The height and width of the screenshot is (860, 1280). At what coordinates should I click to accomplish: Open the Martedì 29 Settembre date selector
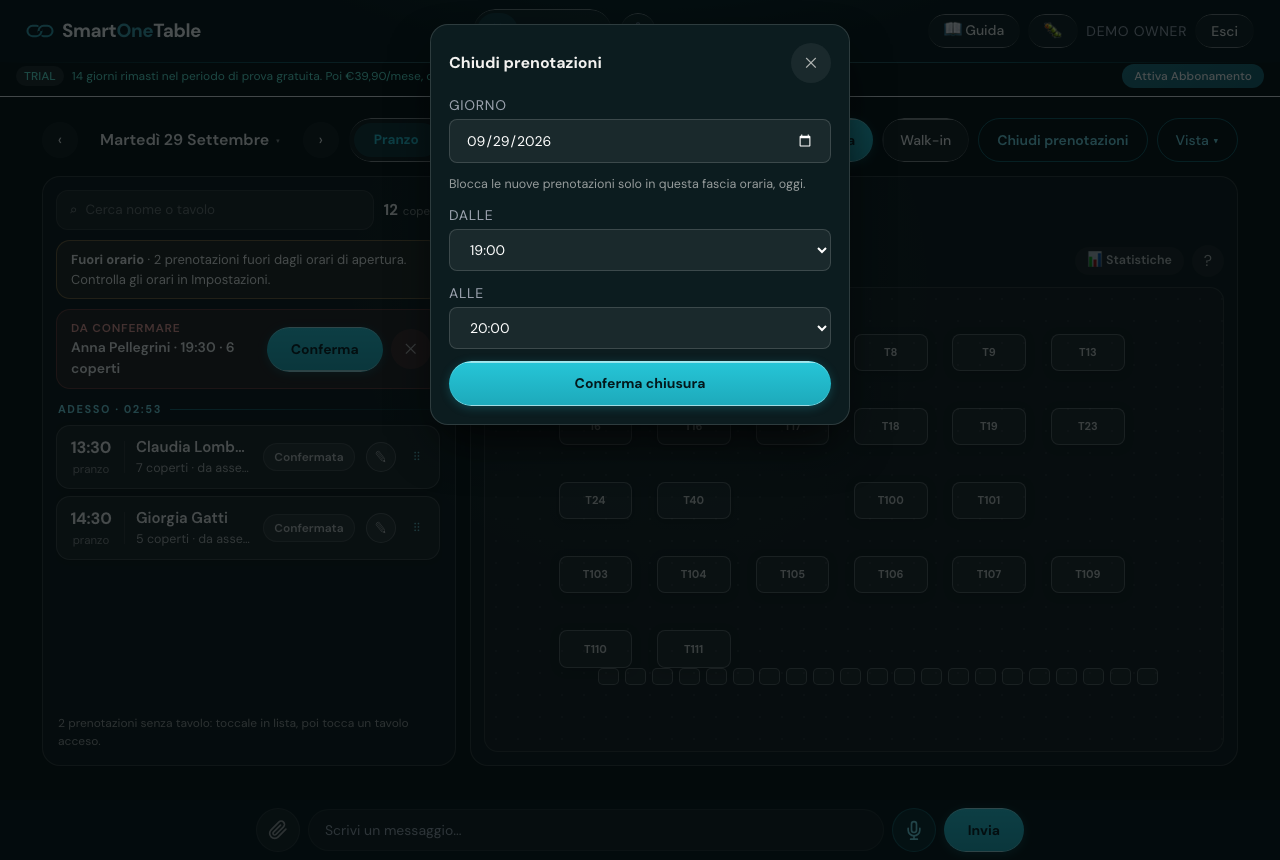(x=190, y=140)
